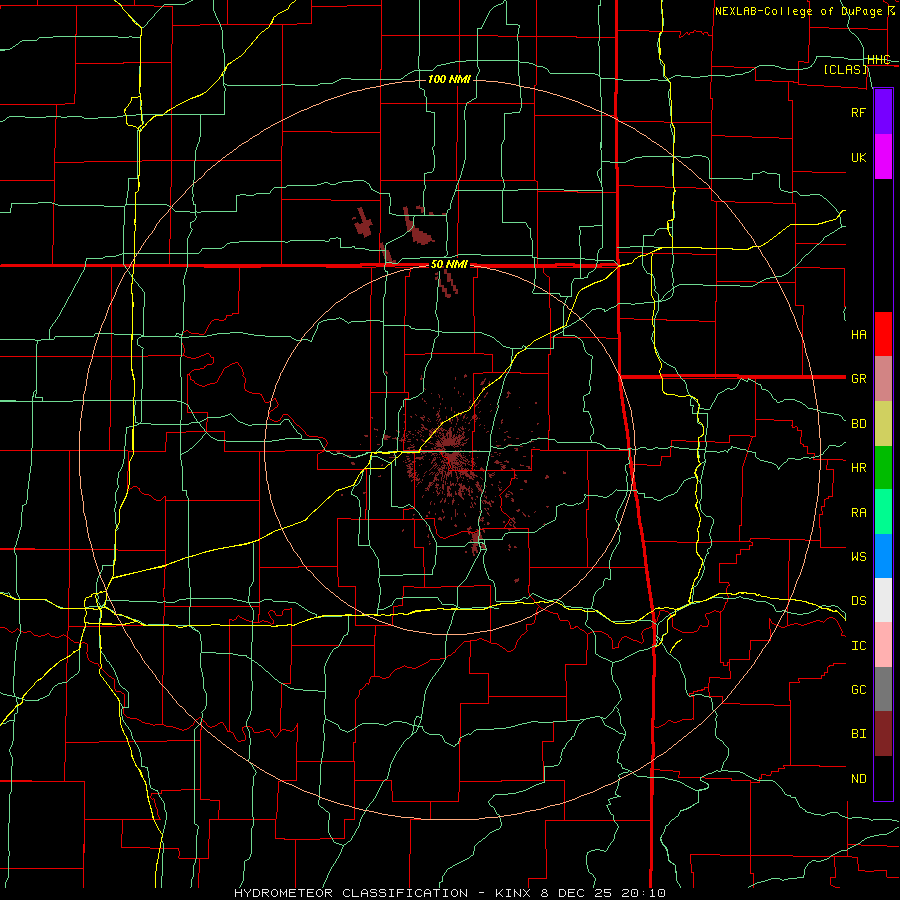Screen dimensions: 900x900
Task: Click the RA legend label
Action: click(858, 513)
